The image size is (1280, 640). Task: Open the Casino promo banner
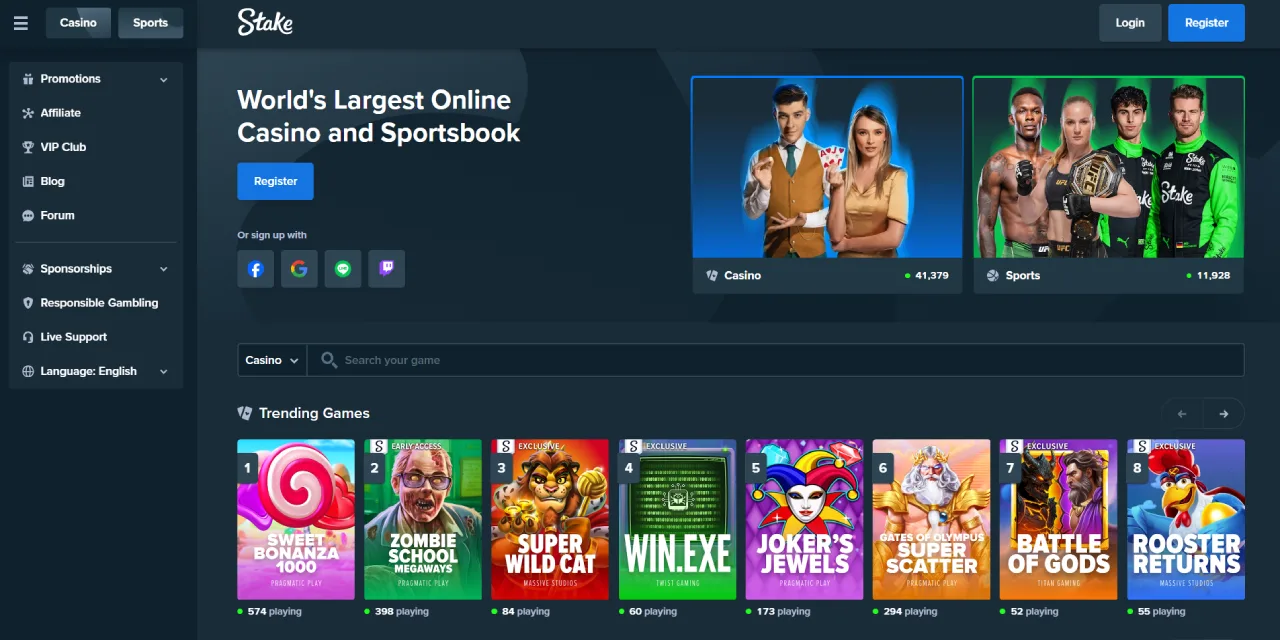click(x=827, y=185)
